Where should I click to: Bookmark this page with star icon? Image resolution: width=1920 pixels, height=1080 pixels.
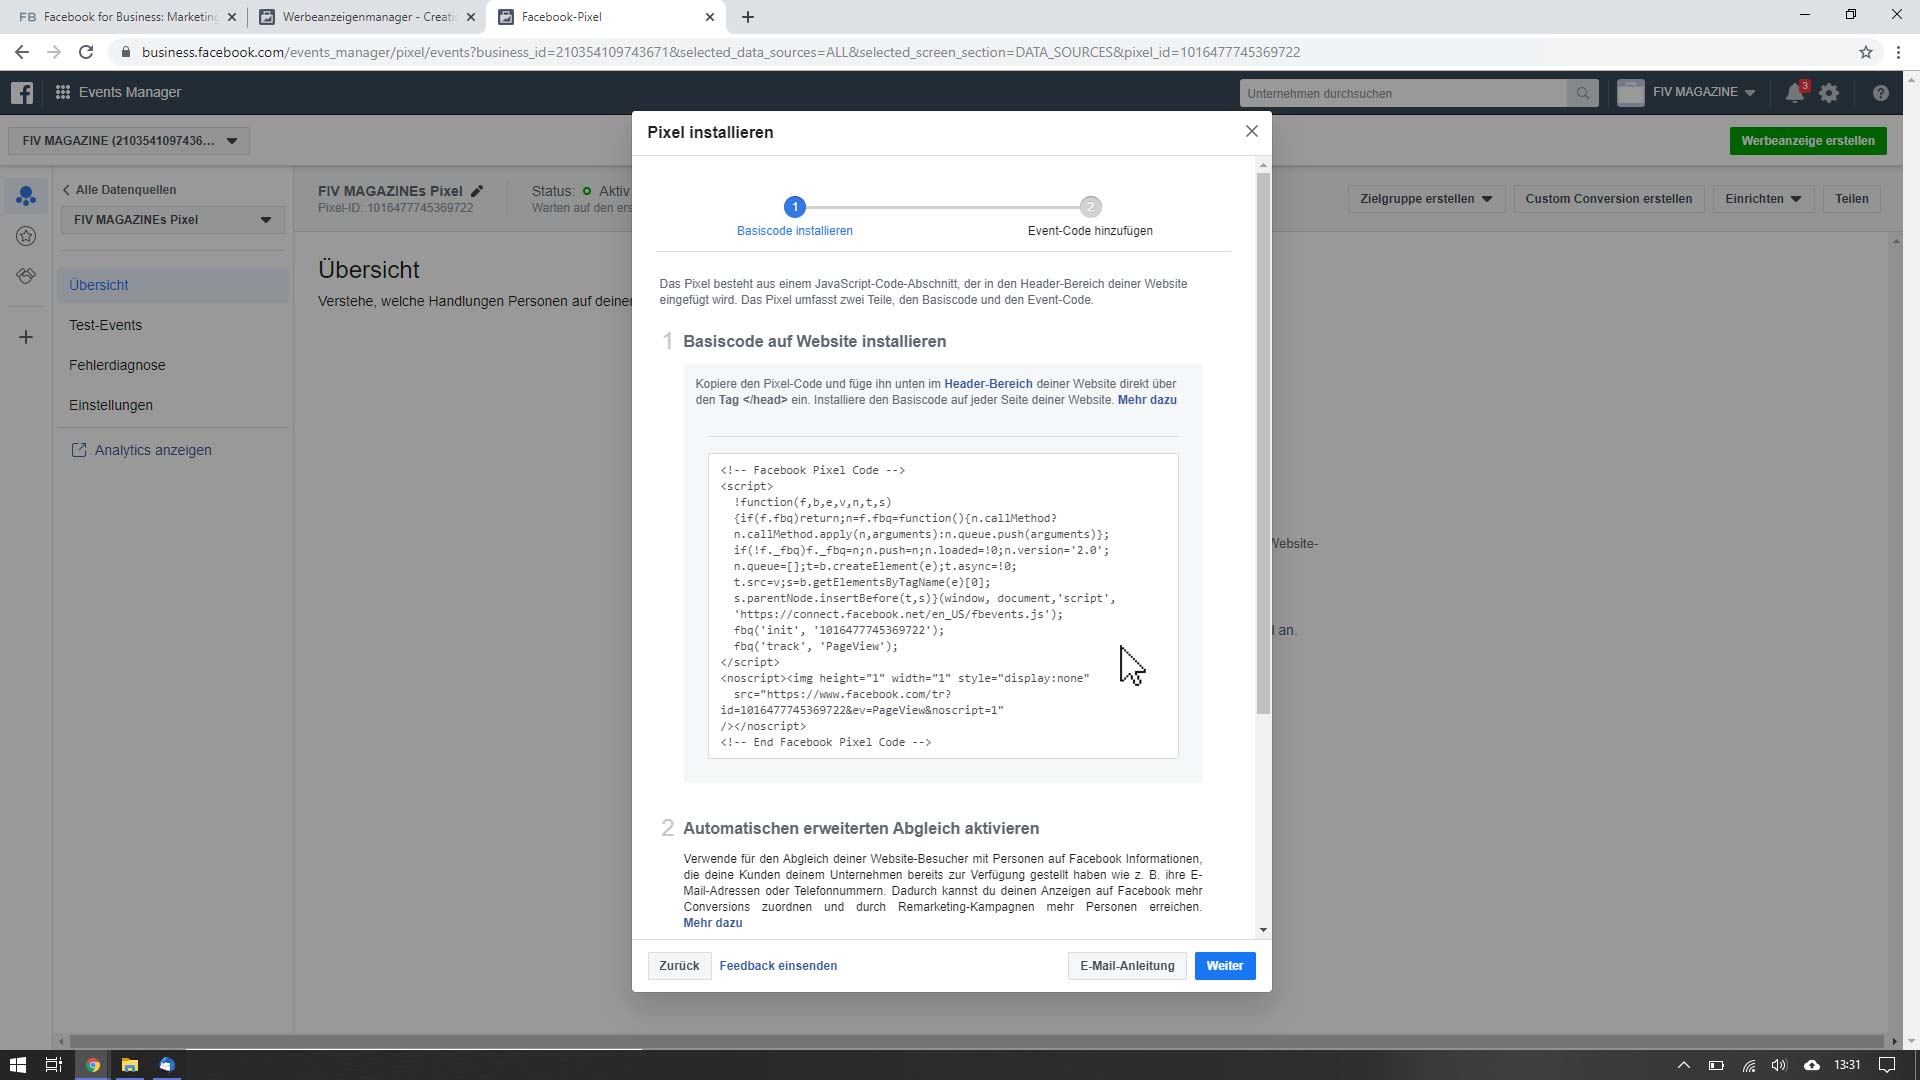pyautogui.click(x=1865, y=52)
